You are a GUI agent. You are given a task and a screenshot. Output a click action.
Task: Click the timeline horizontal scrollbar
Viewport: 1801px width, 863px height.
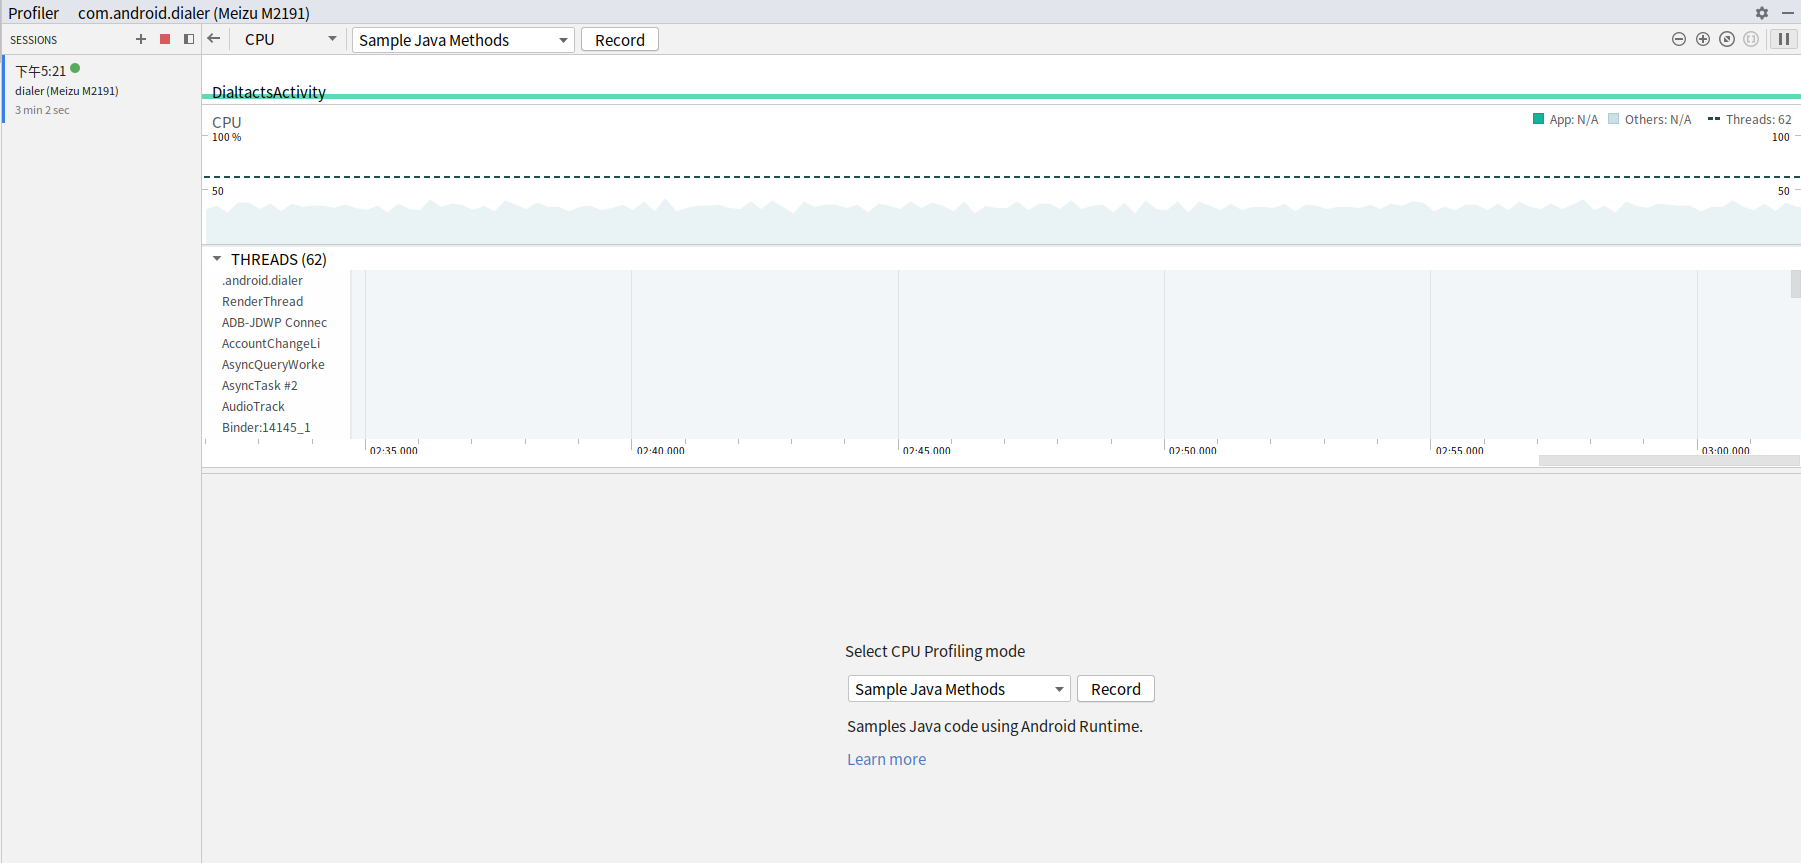1669,461
